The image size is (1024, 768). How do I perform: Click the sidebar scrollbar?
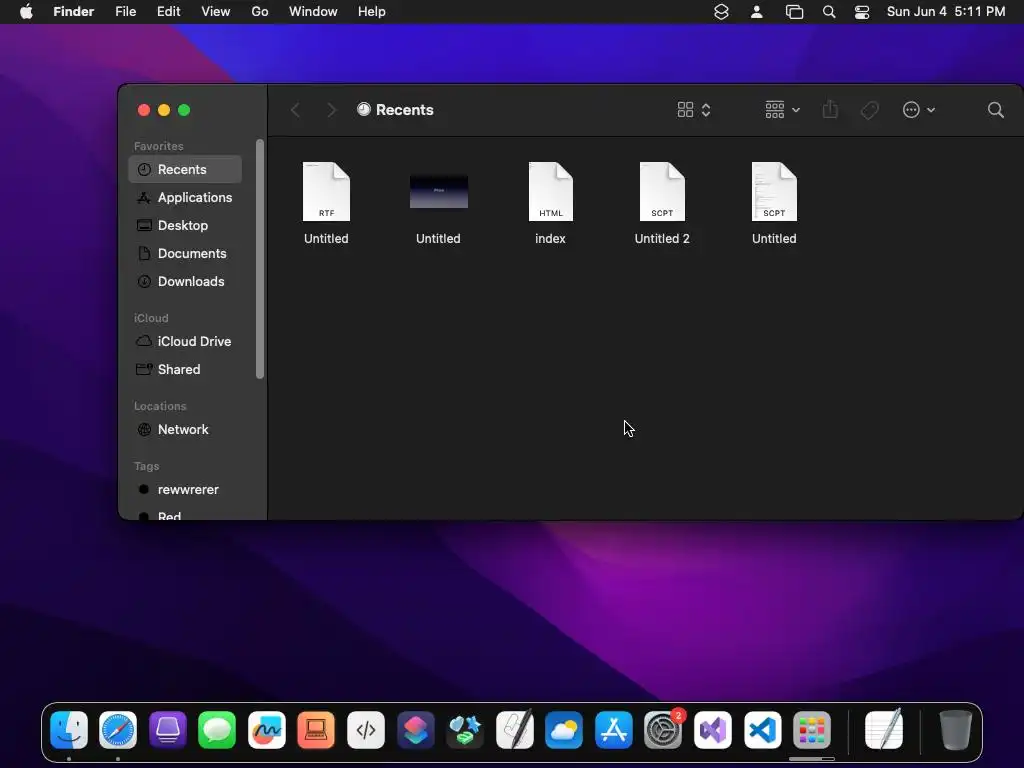pyautogui.click(x=260, y=259)
